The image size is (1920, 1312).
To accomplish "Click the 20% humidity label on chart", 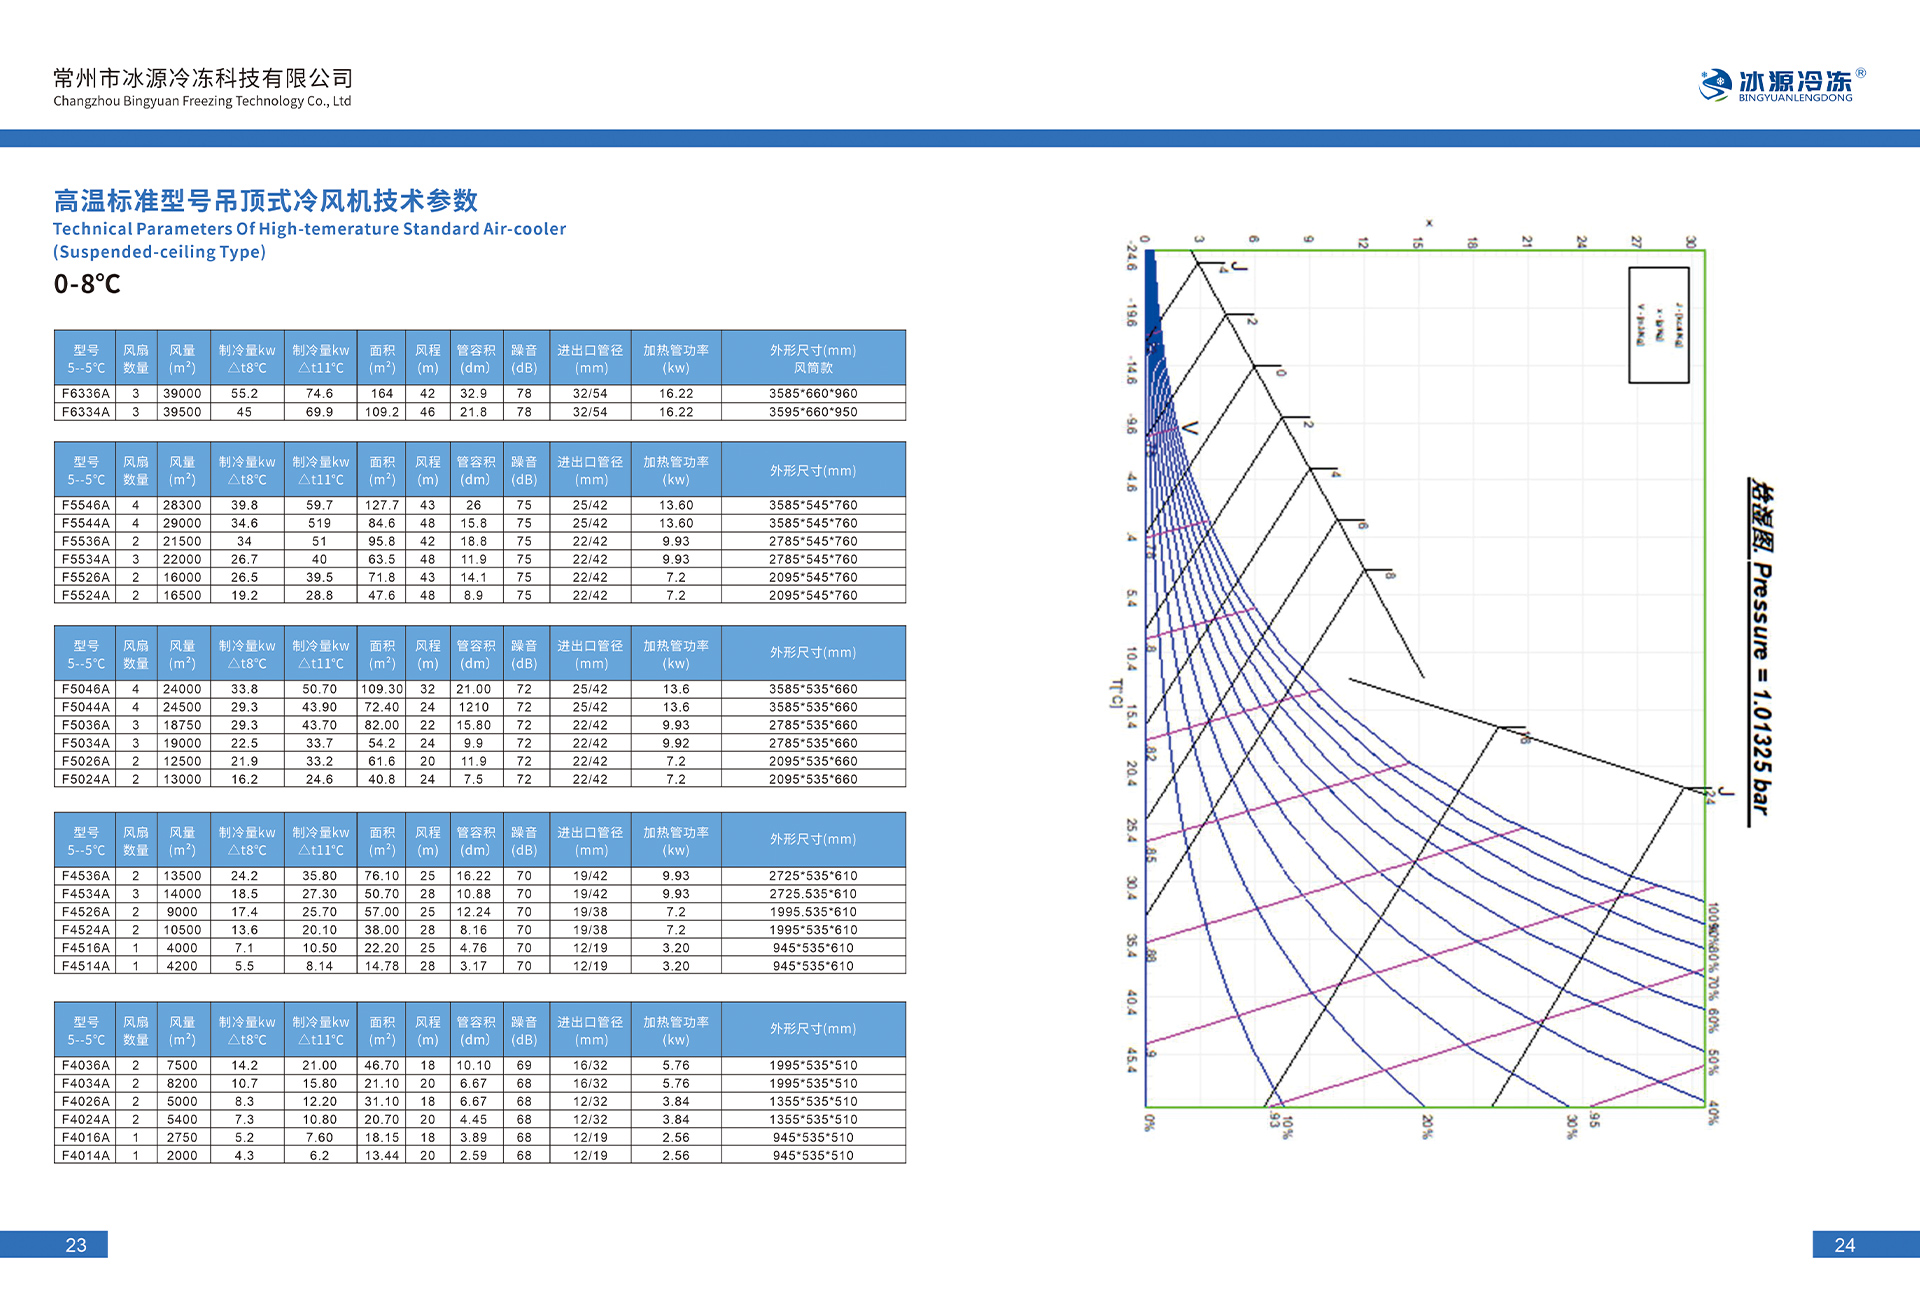I will point(1427,1127).
